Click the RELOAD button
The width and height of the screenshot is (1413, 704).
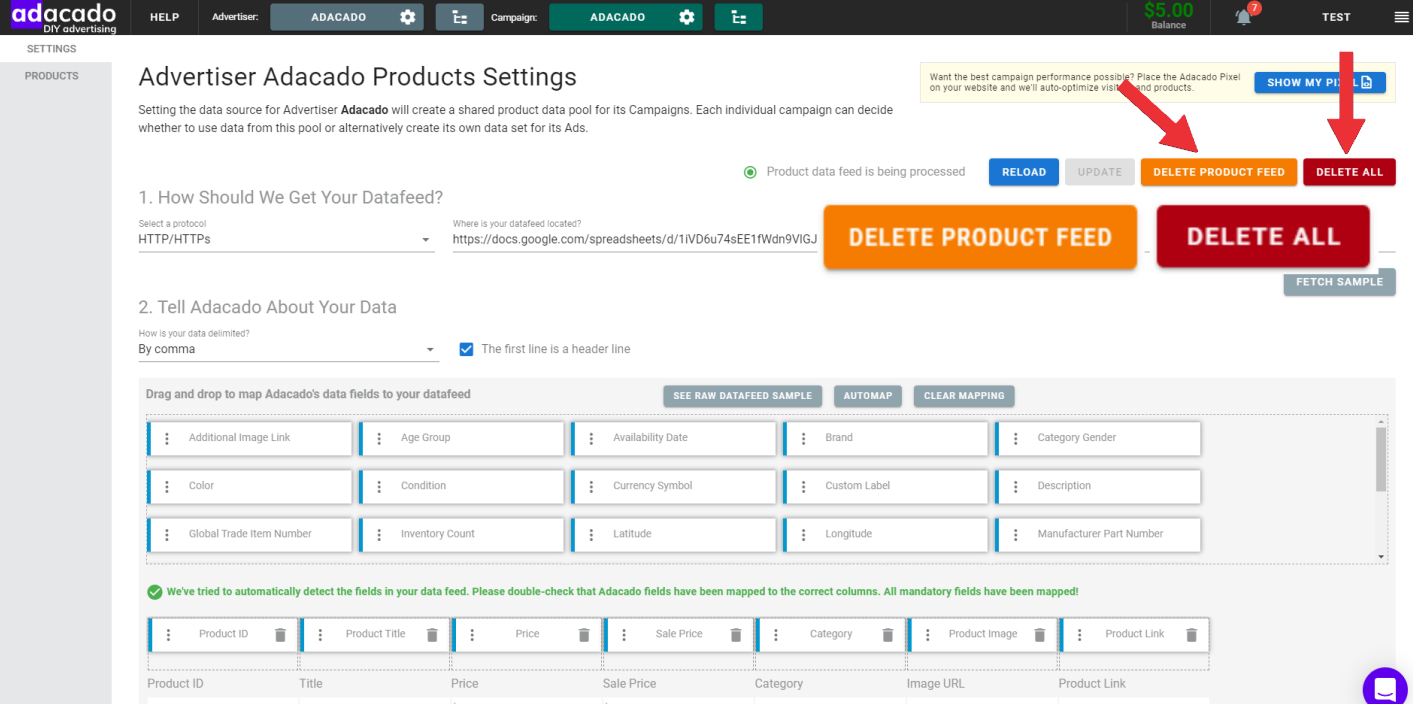pos(1024,172)
